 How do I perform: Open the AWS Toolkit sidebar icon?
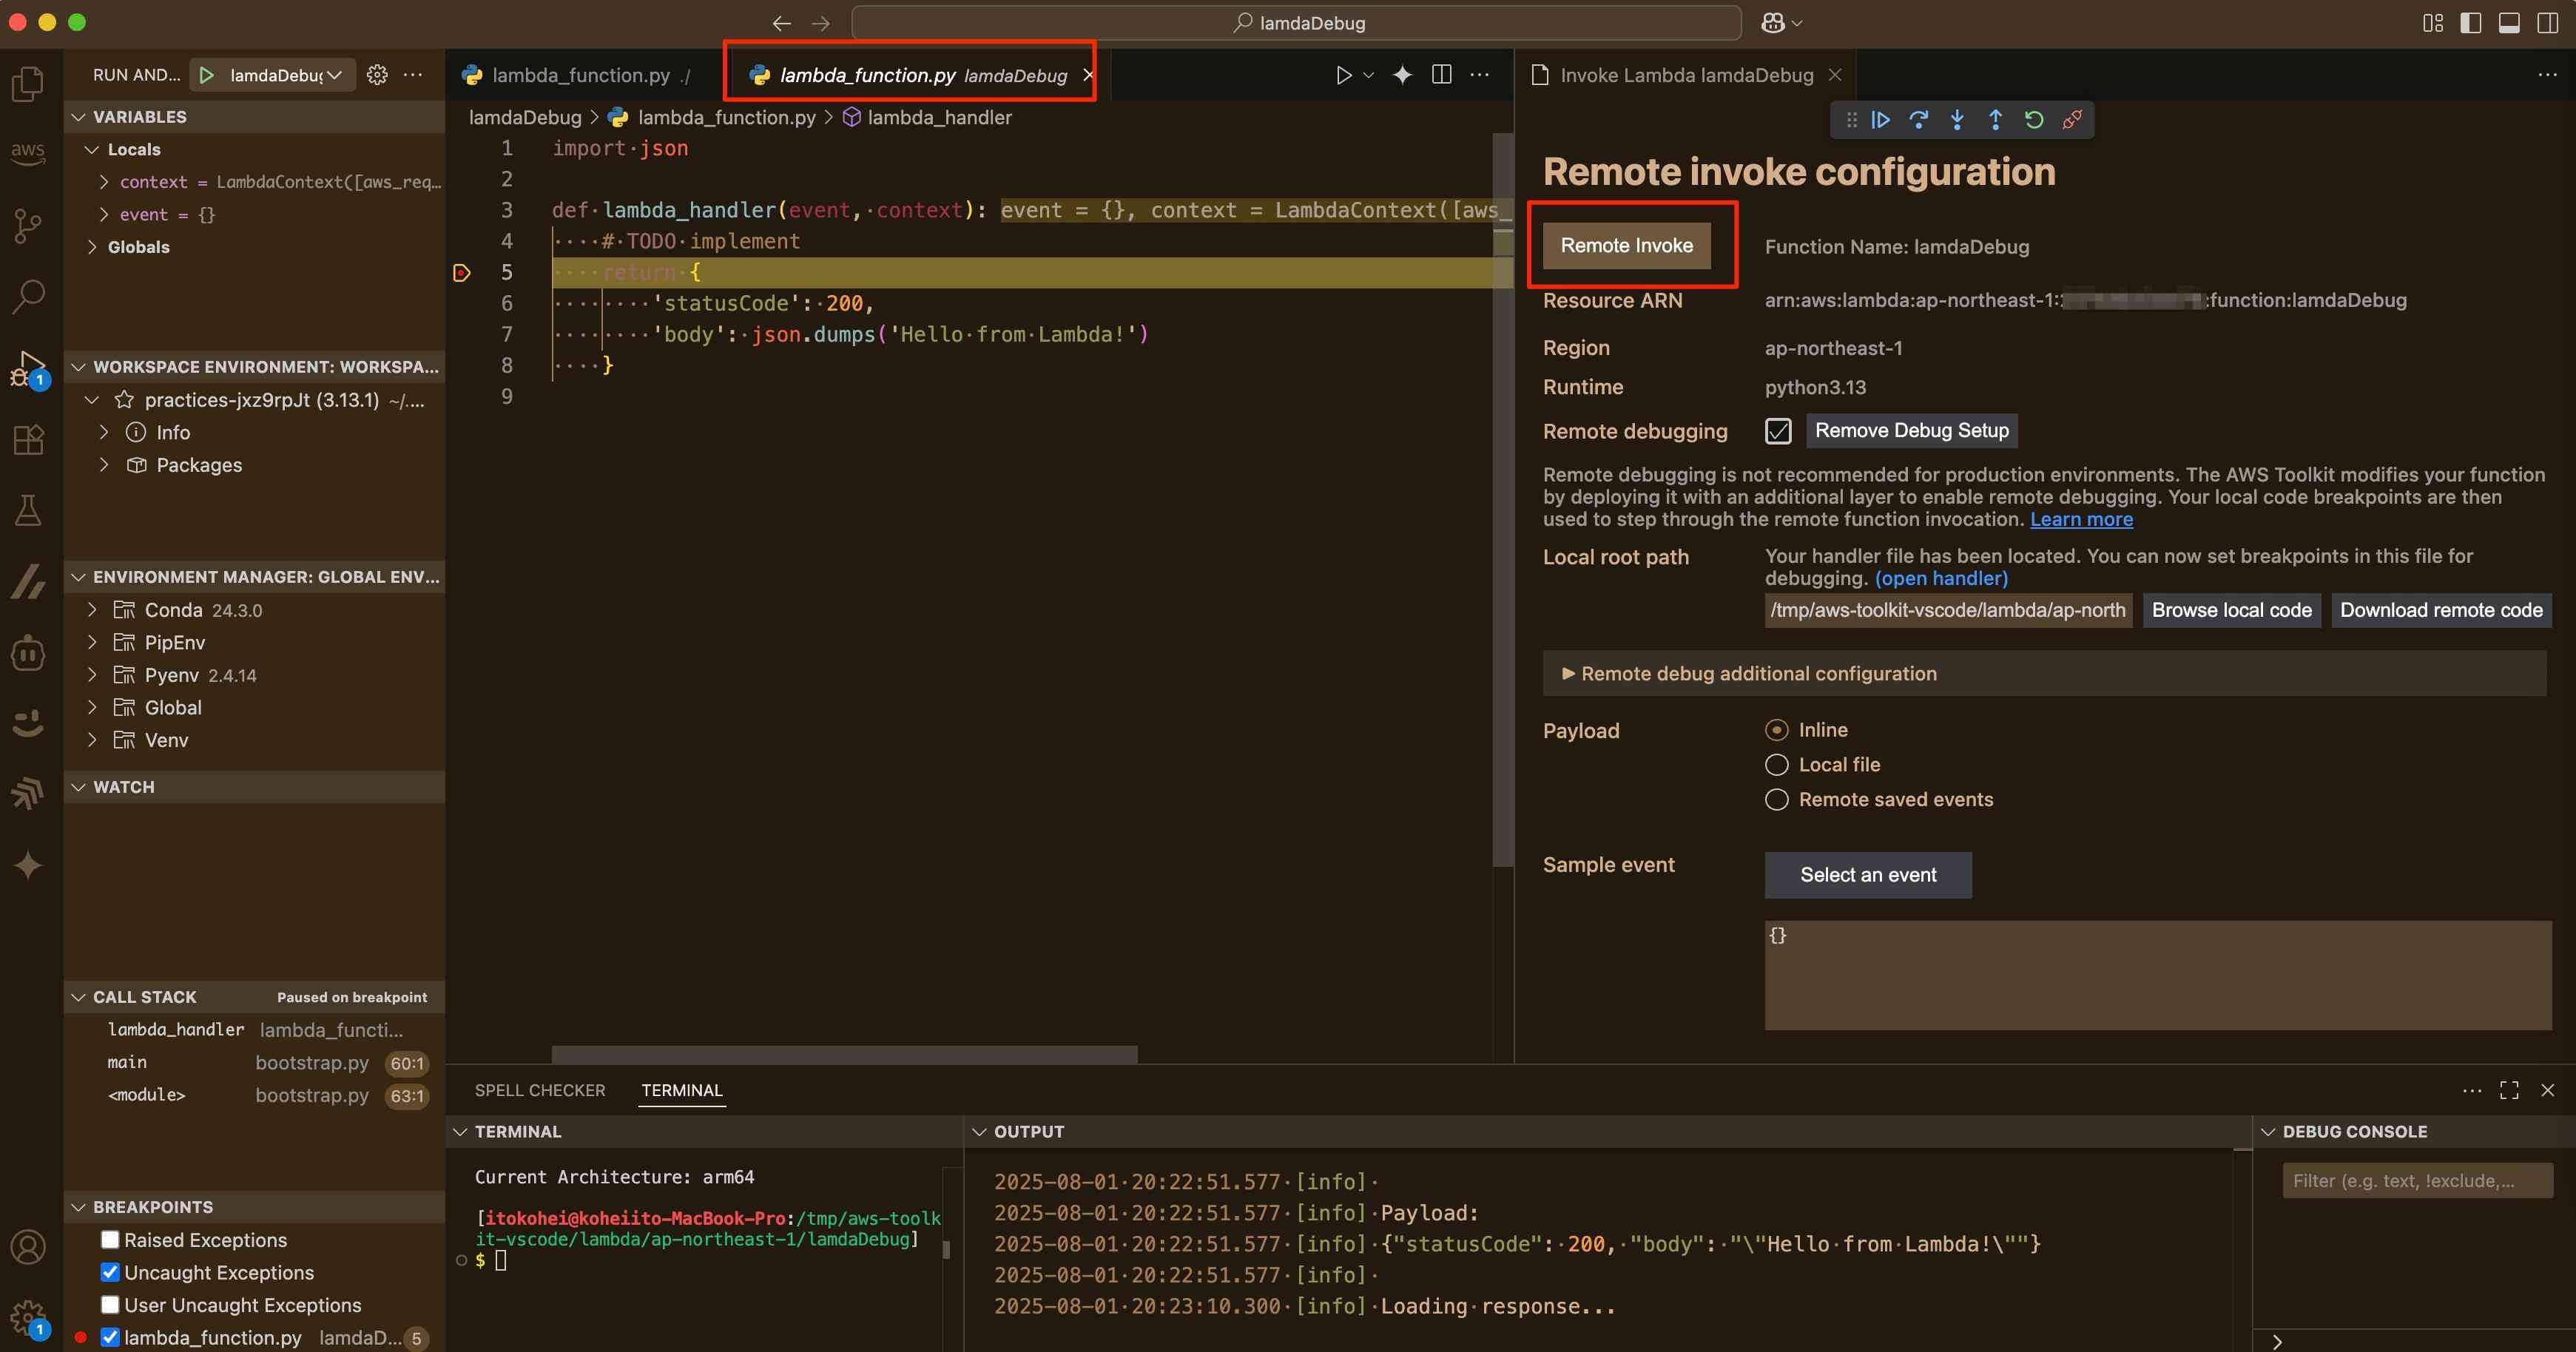(x=28, y=152)
